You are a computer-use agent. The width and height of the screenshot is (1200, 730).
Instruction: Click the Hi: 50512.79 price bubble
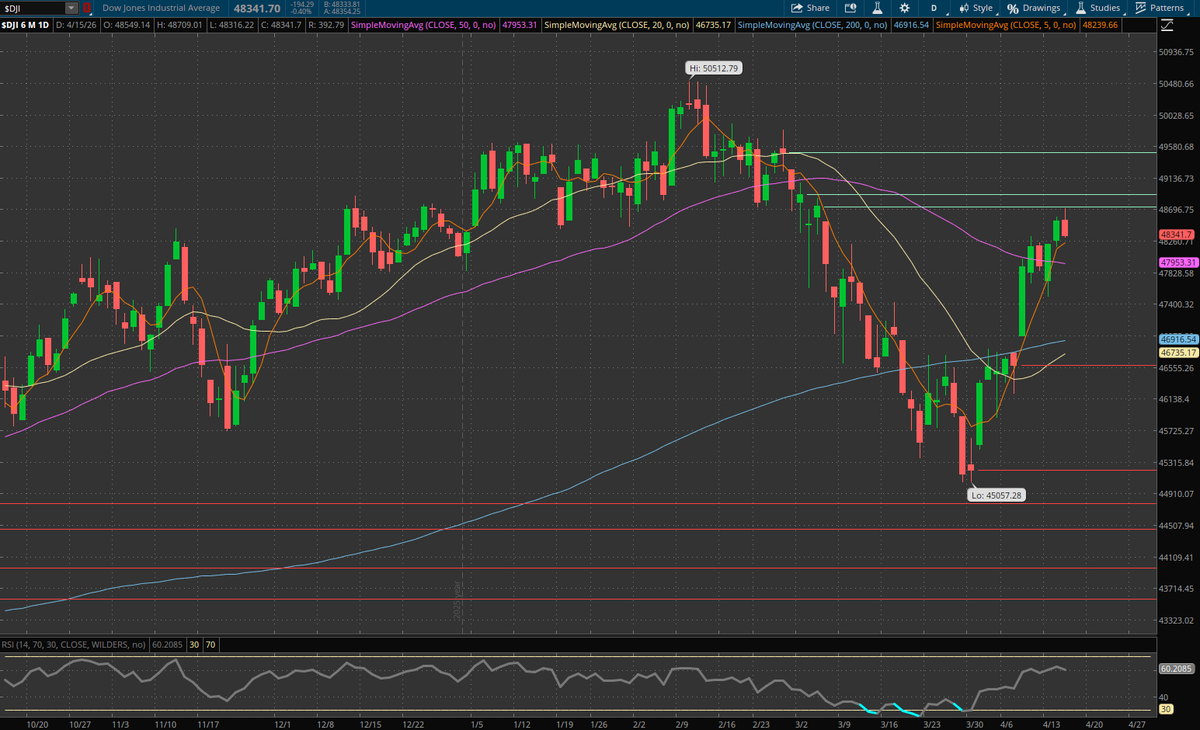(714, 68)
